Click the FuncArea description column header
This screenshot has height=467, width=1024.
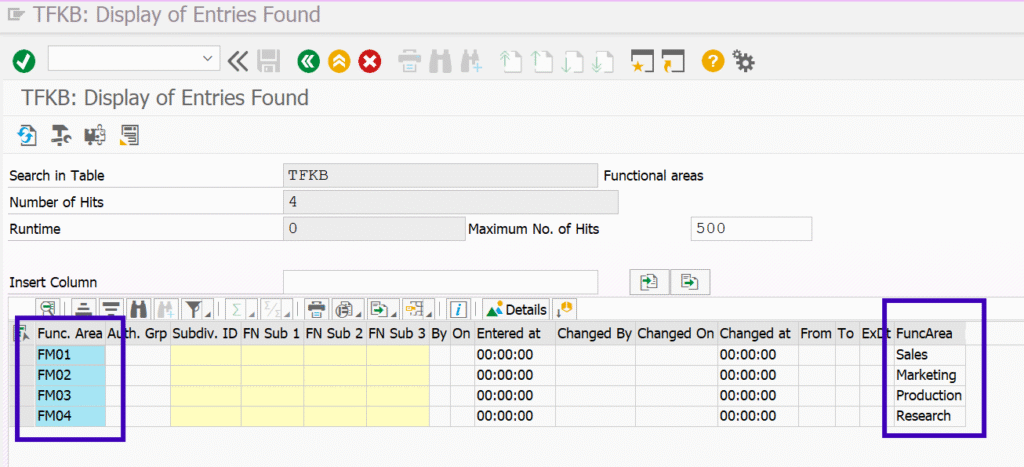930,333
